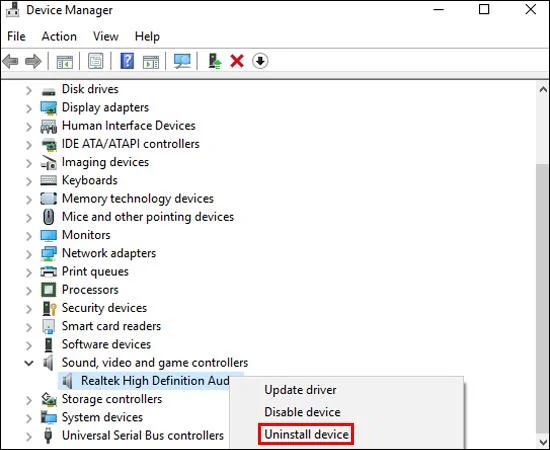Click Scan for hardware changes monitor icon

click(182, 61)
